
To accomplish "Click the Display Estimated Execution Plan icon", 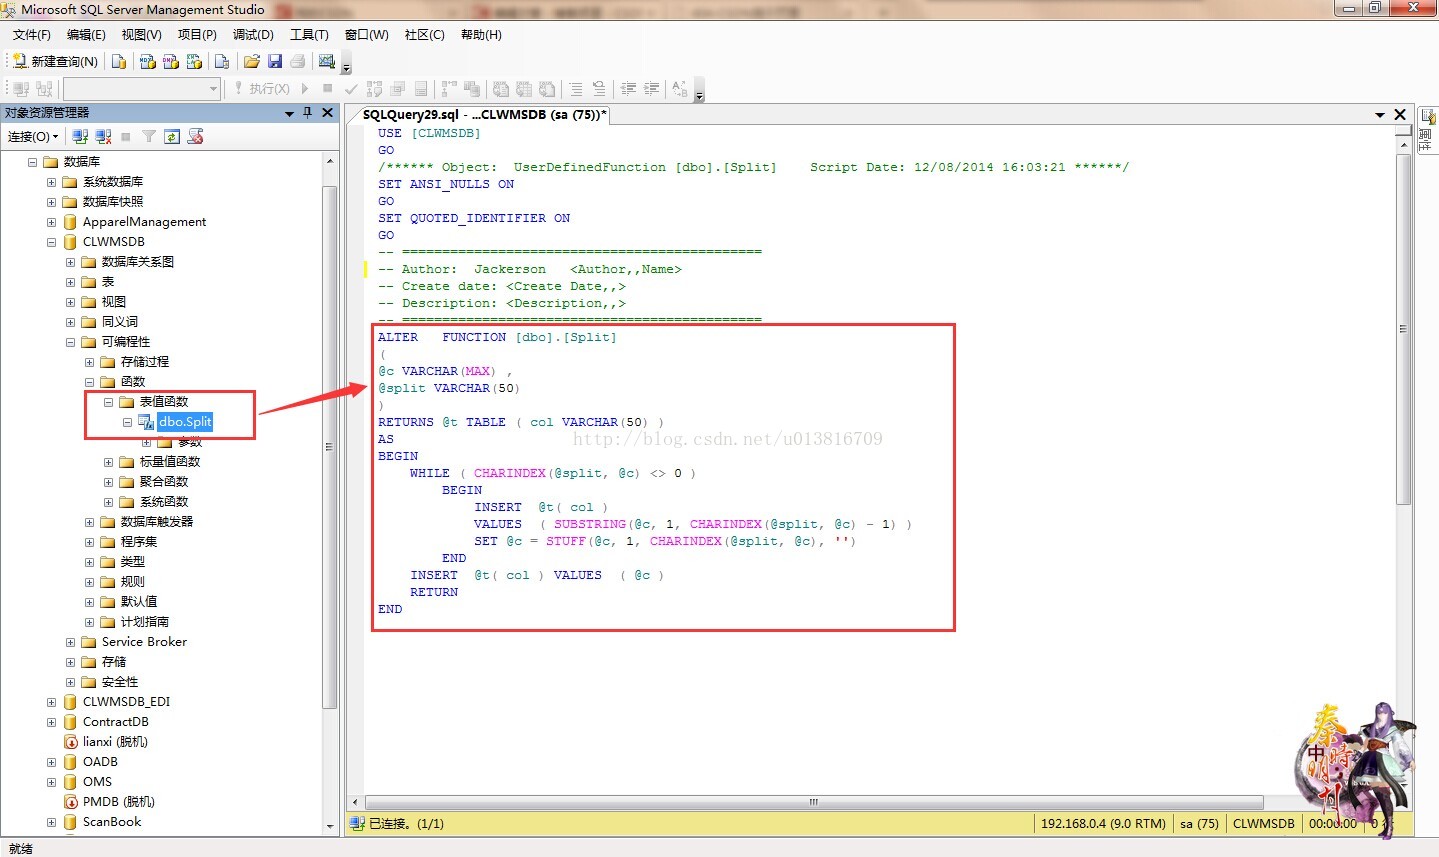I will (x=375, y=89).
